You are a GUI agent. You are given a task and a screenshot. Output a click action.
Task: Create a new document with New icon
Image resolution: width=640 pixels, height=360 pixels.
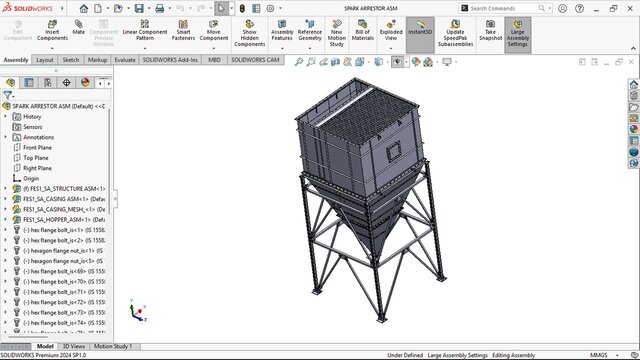(98, 8)
